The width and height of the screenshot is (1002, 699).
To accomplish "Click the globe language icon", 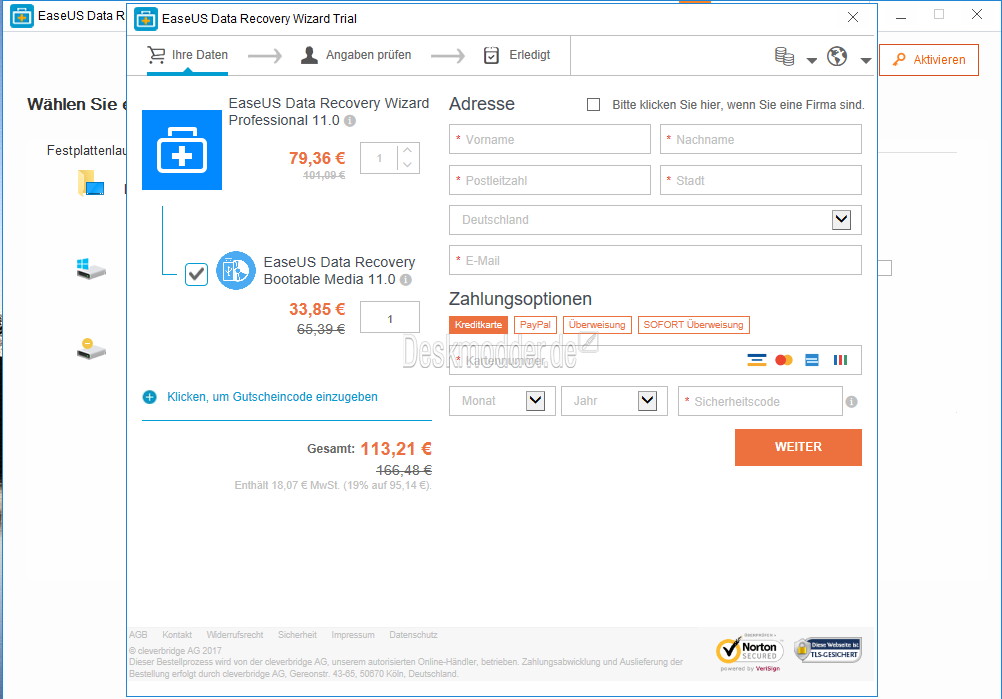I will (x=837, y=57).
